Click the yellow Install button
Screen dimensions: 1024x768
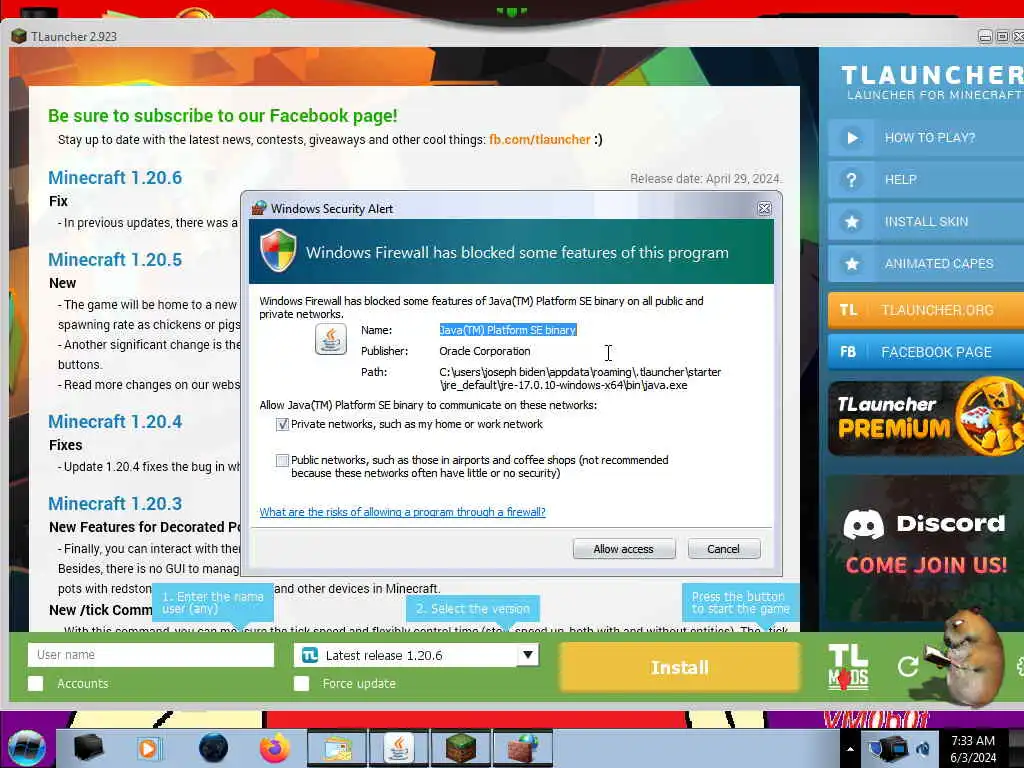point(680,667)
